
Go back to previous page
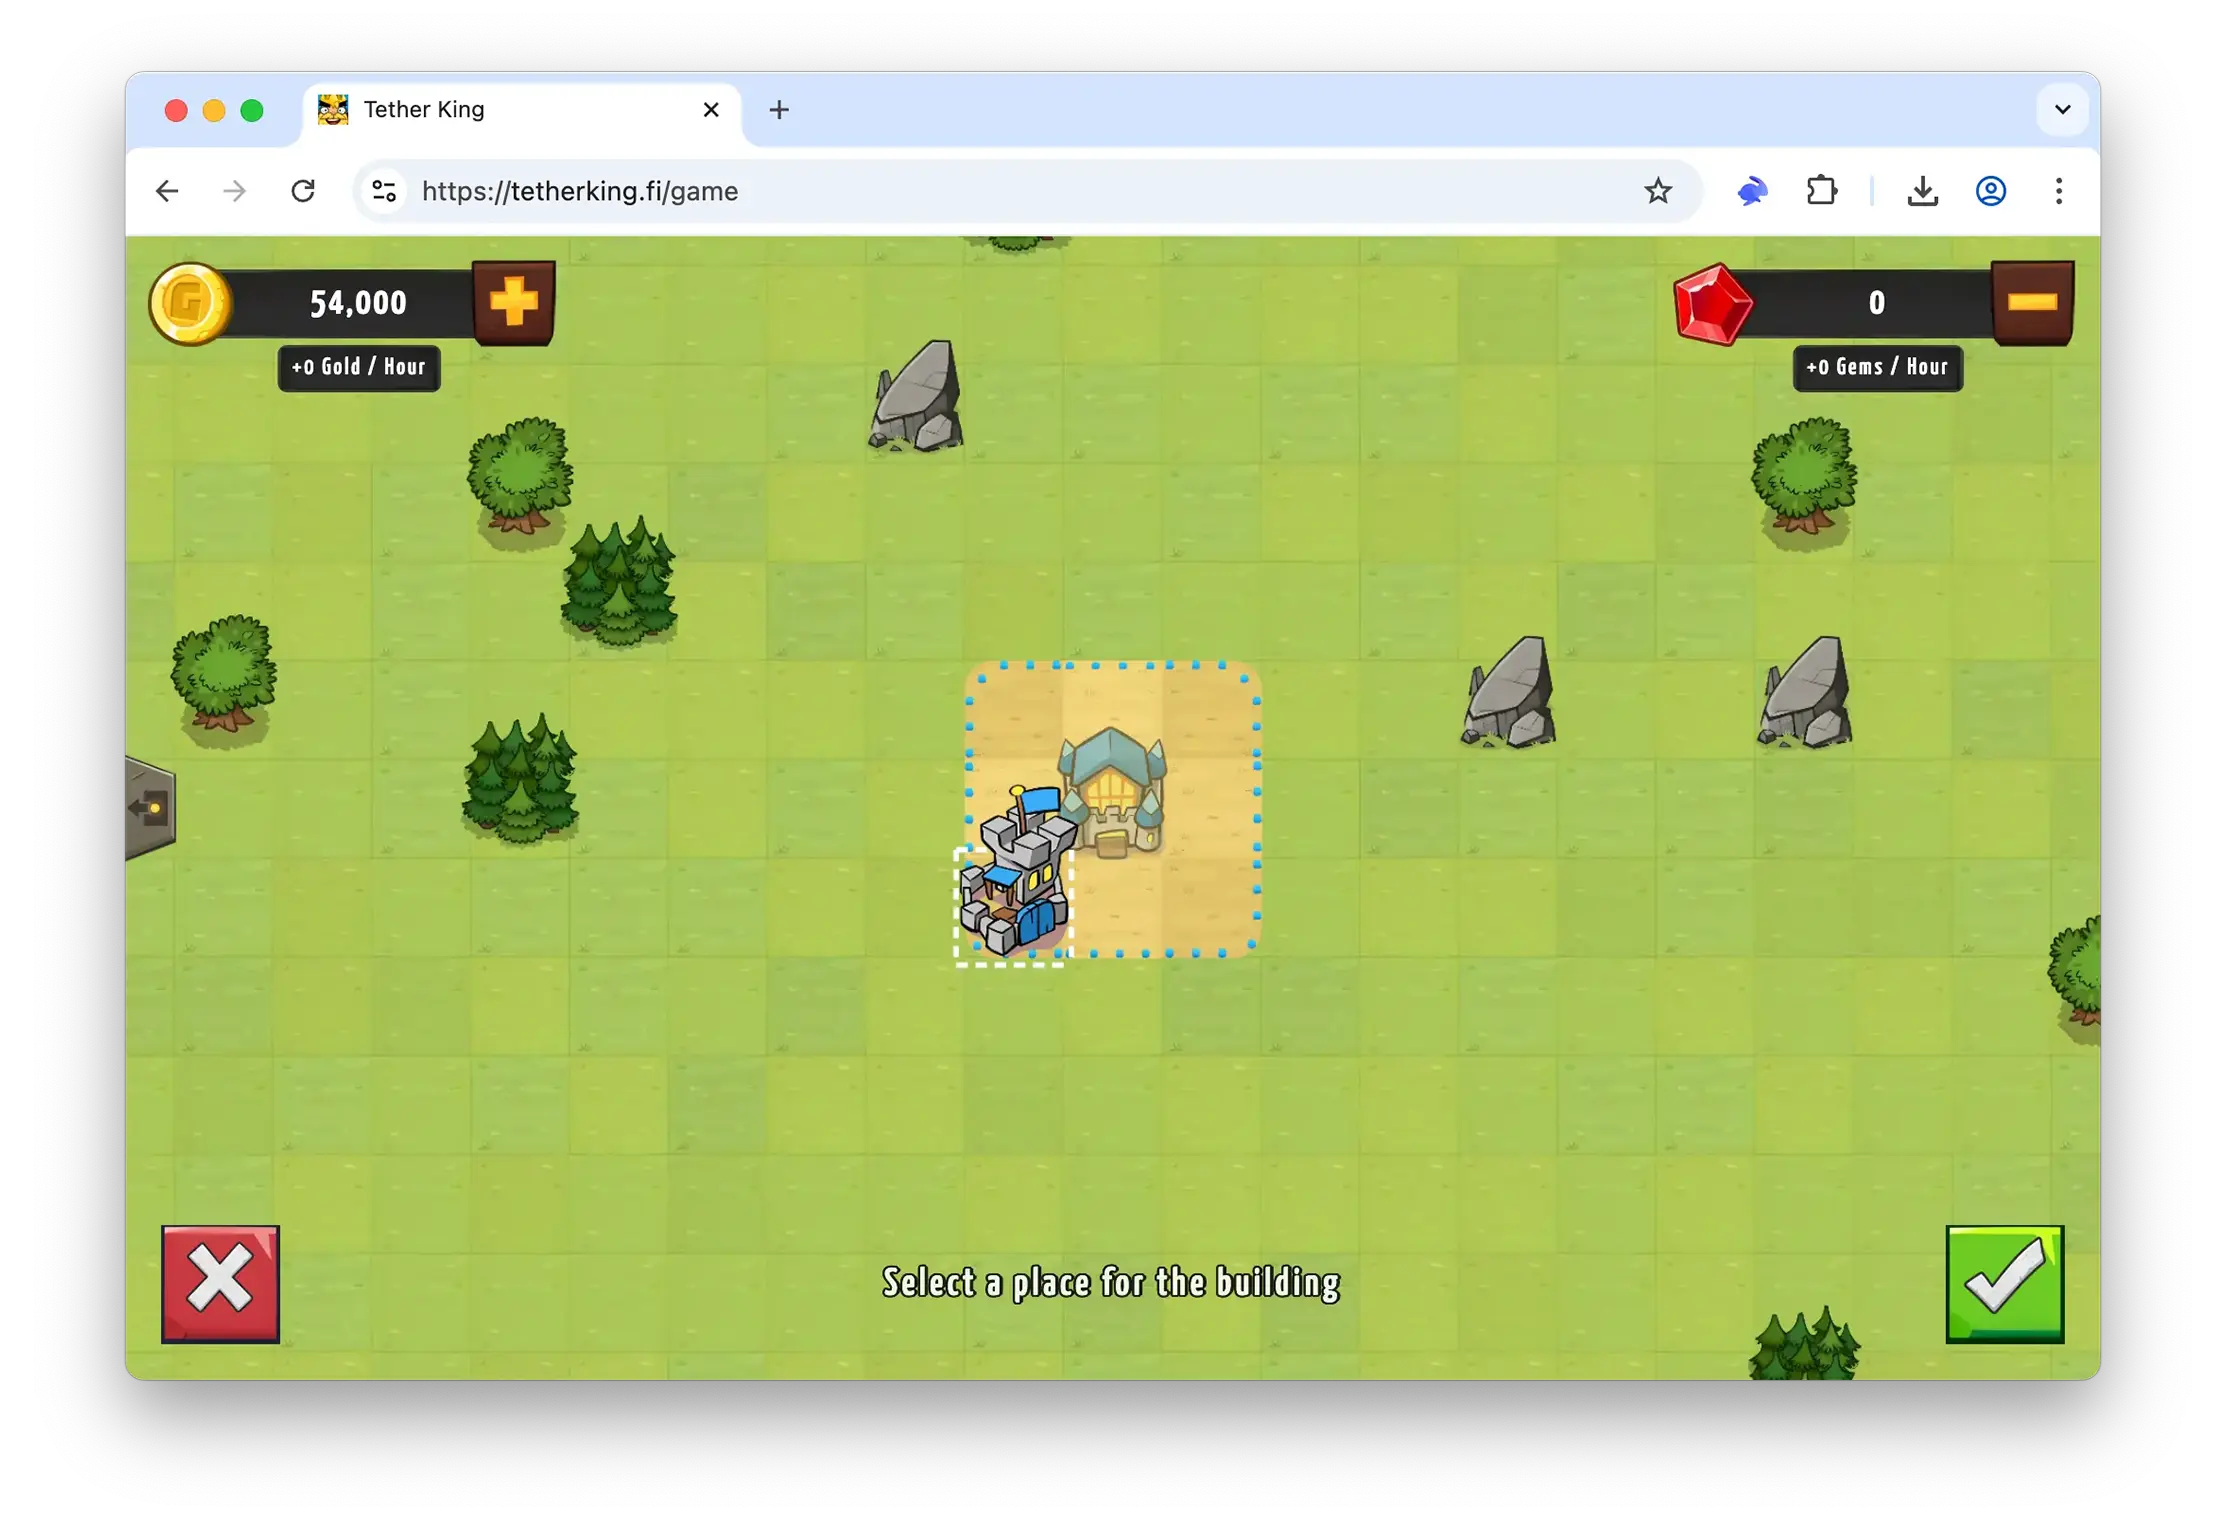coord(167,191)
